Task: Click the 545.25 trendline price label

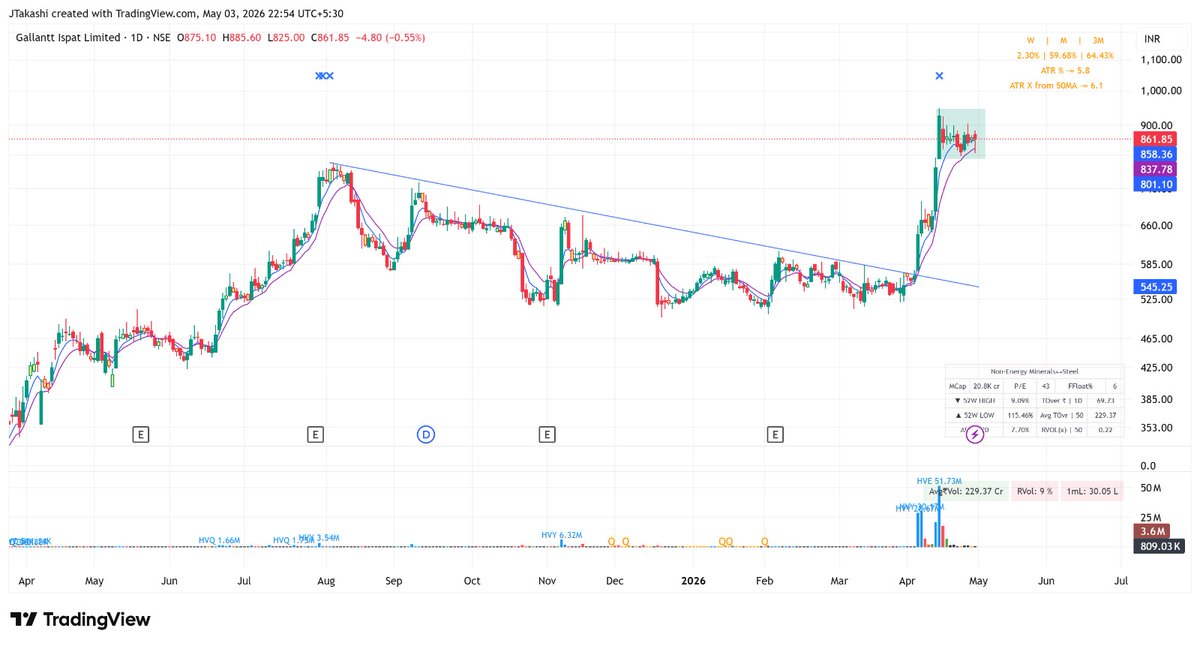Action: pos(1155,286)
